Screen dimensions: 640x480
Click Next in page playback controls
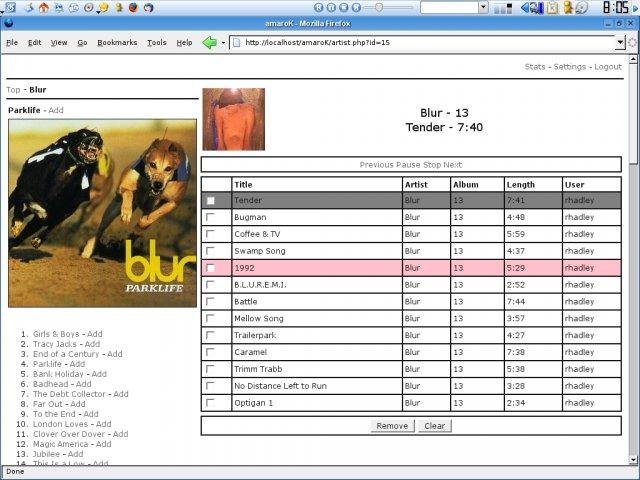[x=453, y=165]
